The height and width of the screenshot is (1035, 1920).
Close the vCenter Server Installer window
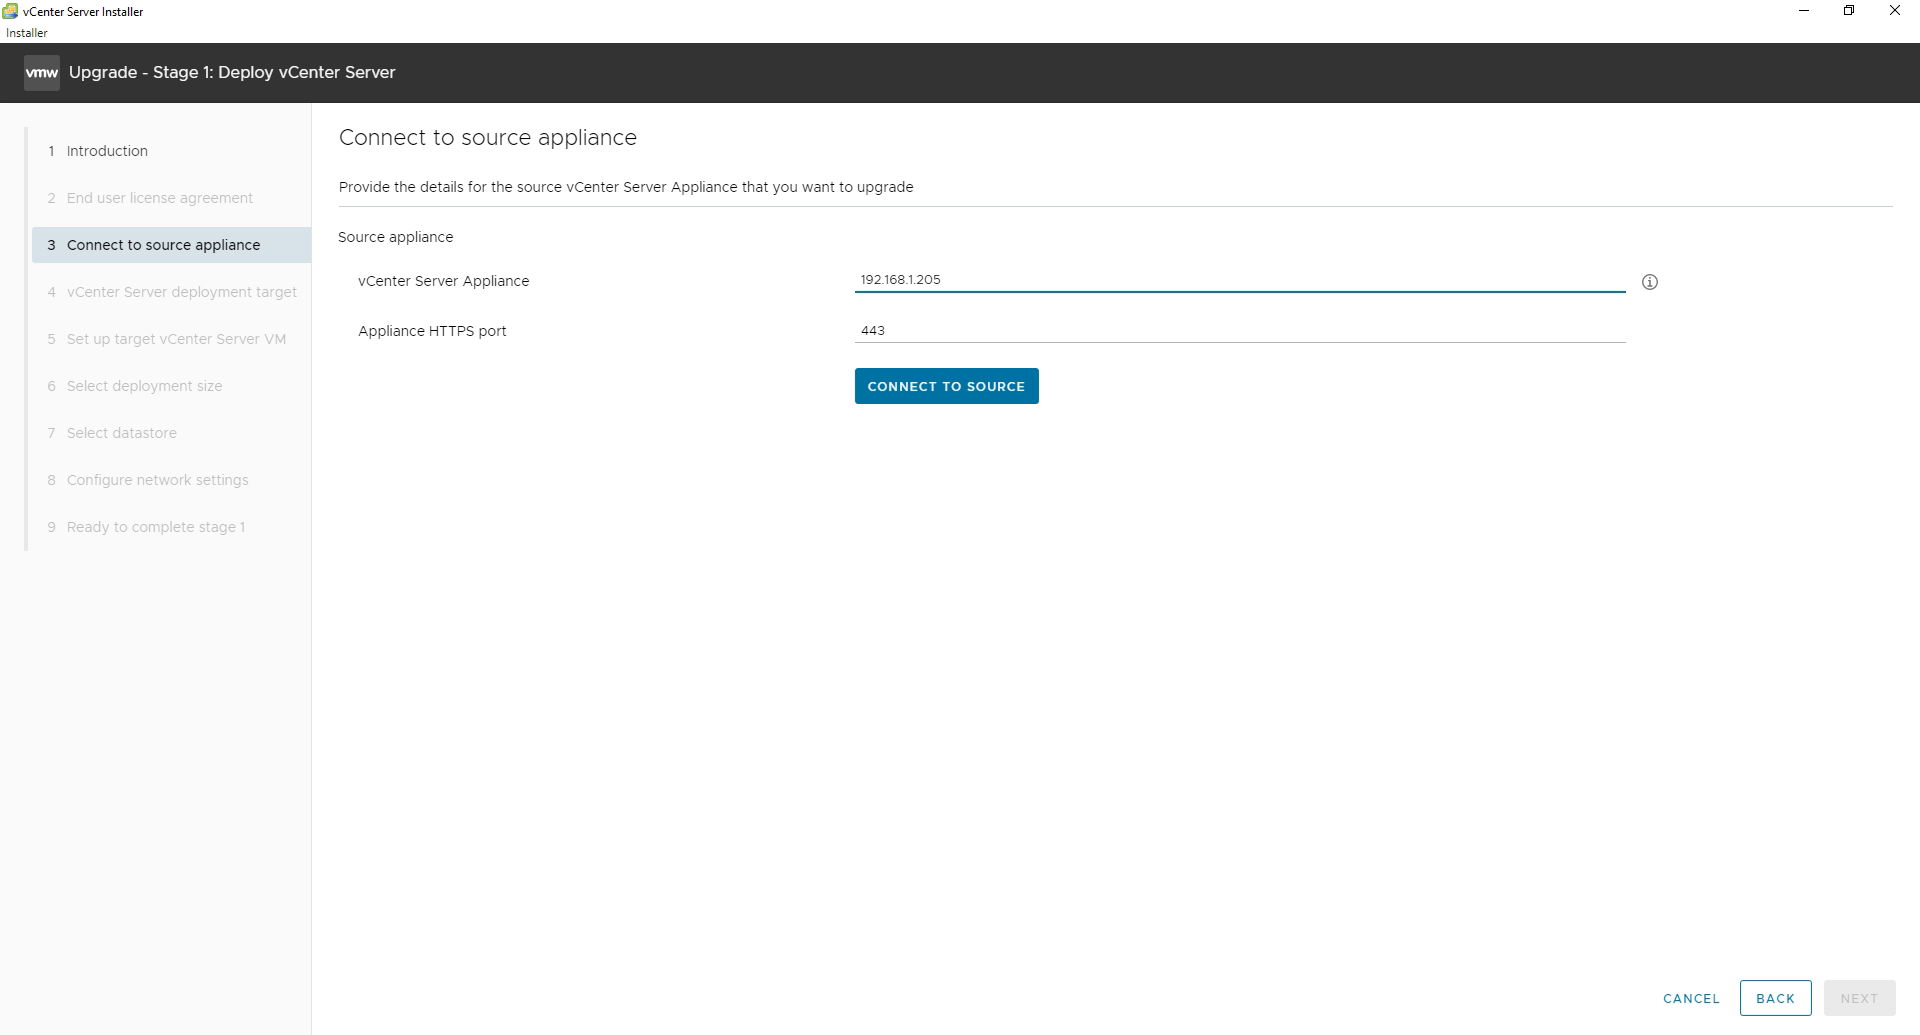(x=1894, y=11)
